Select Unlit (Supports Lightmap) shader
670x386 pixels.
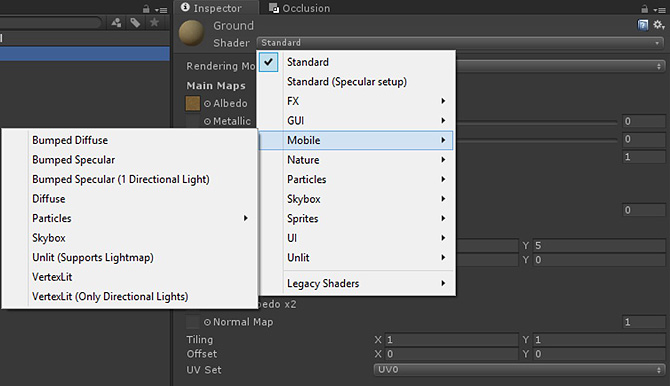130,258
